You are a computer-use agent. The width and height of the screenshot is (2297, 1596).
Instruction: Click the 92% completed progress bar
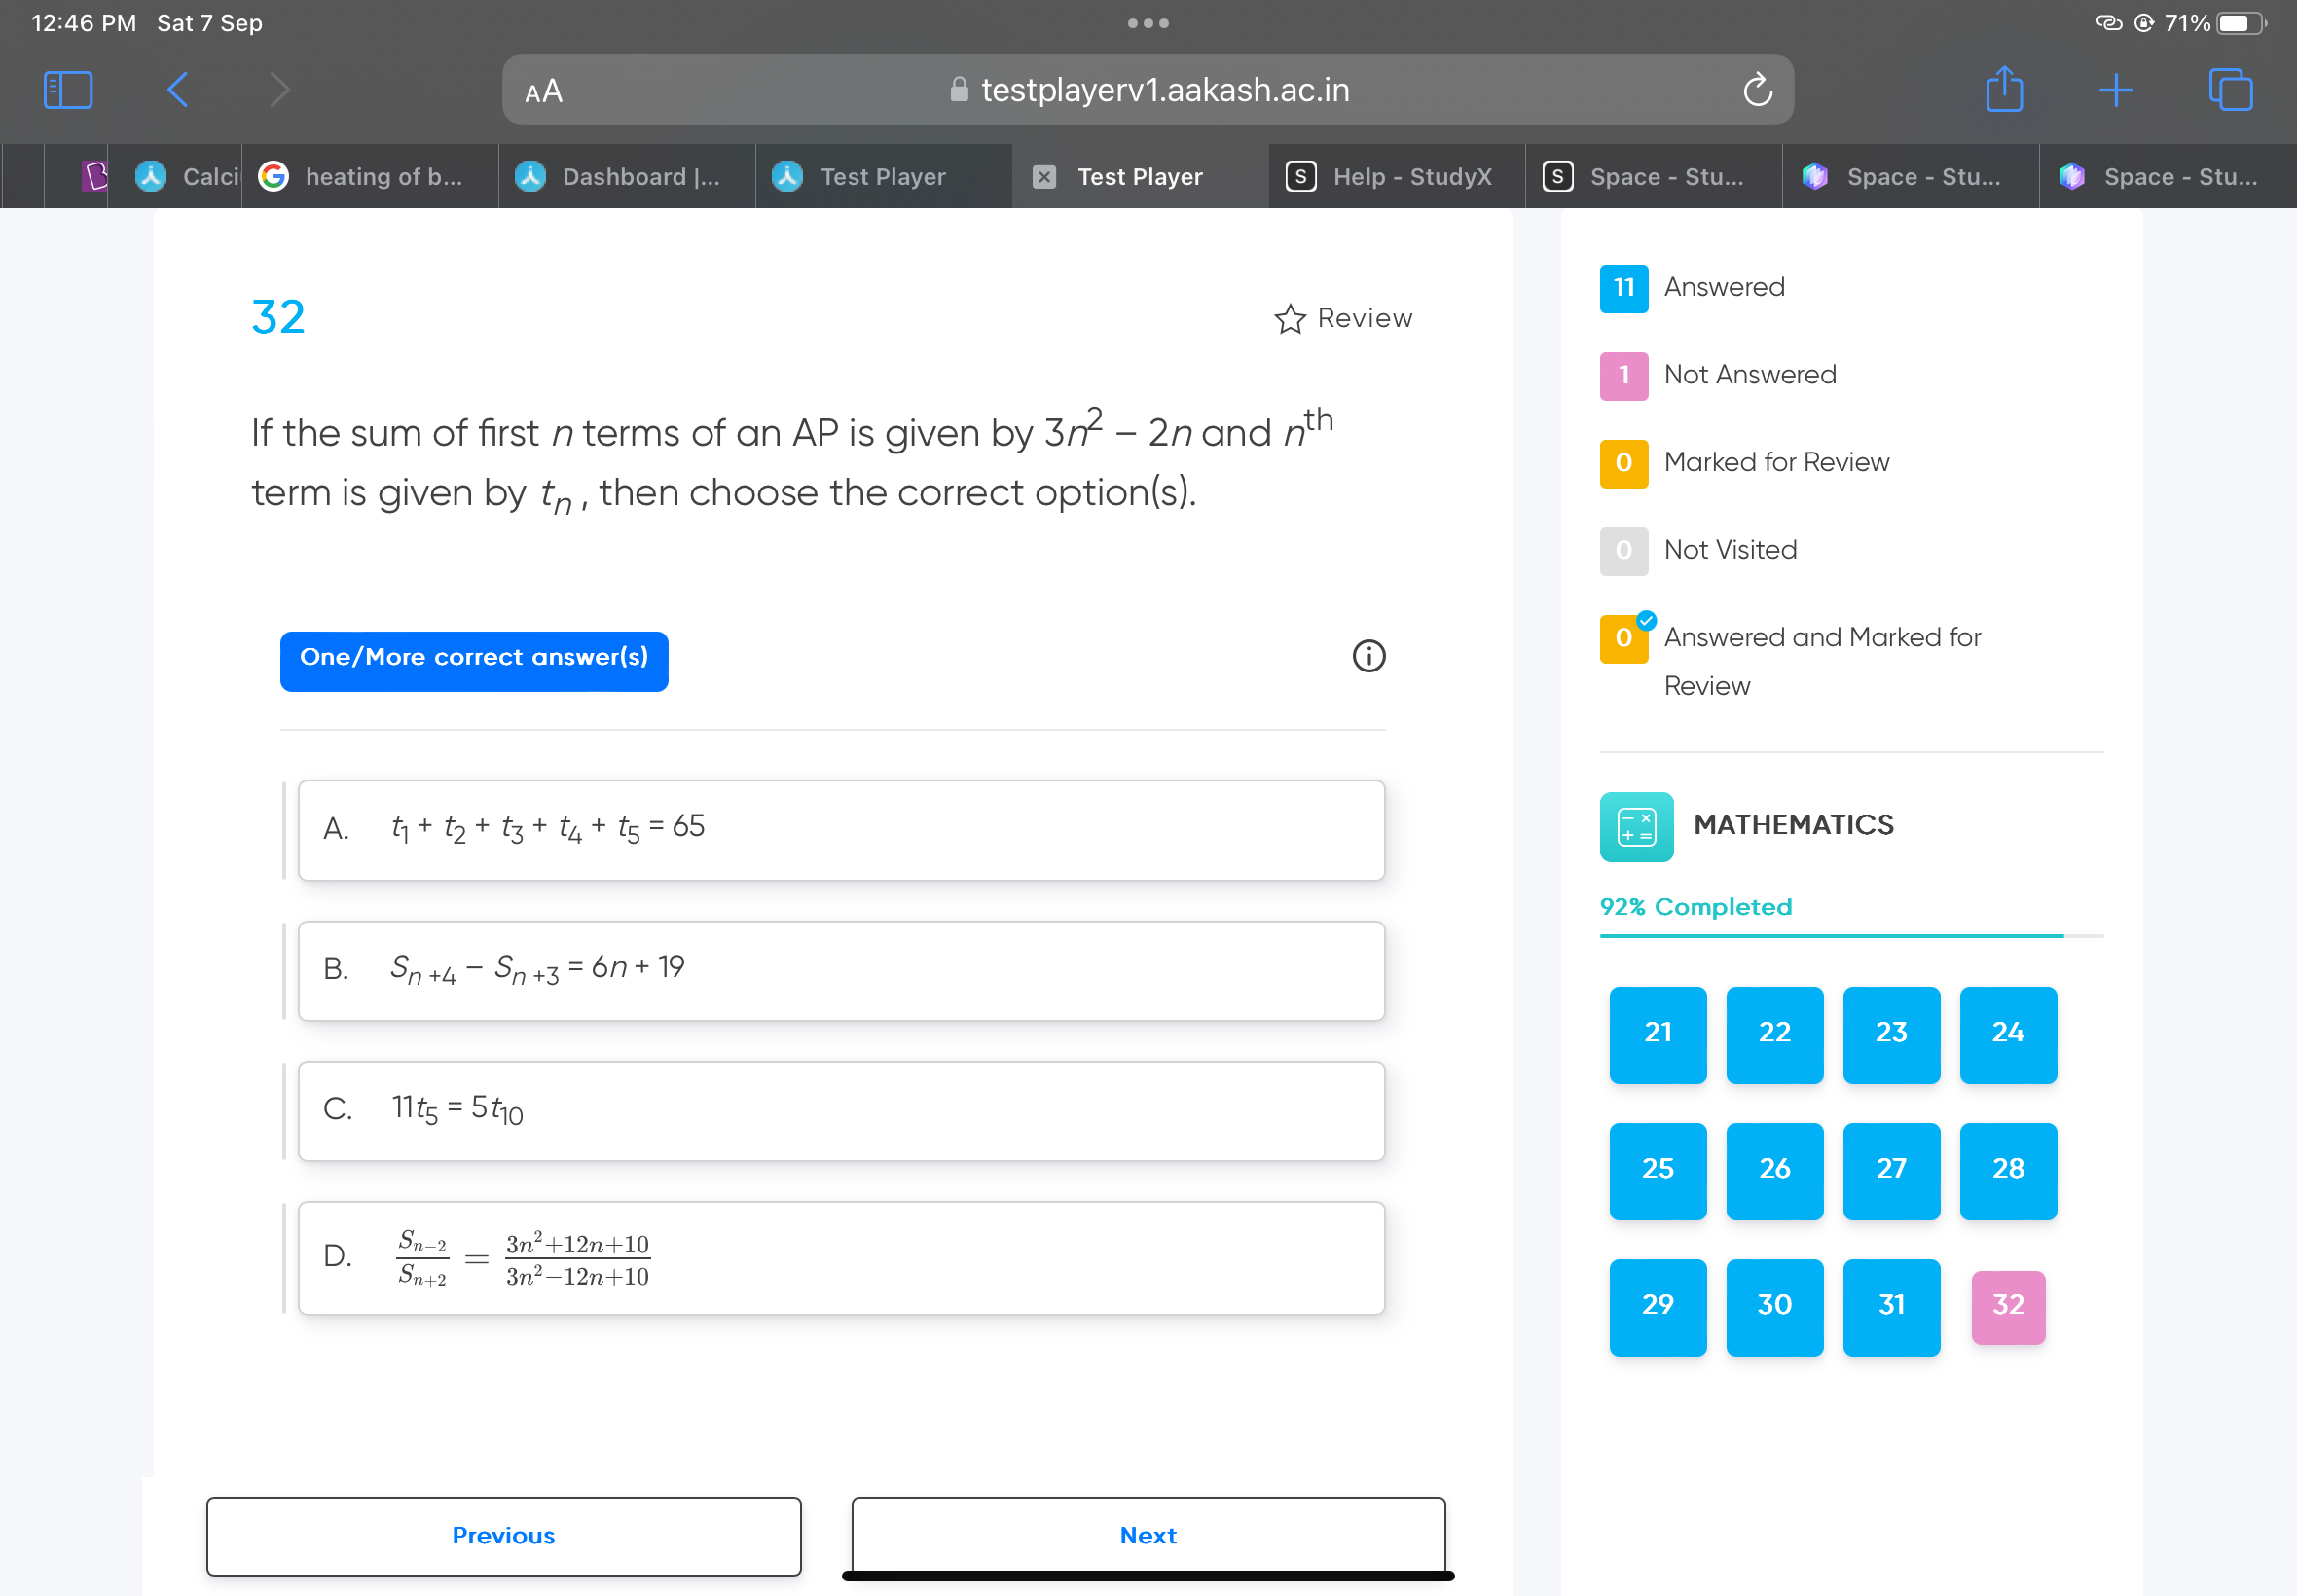pos(1851,935)
